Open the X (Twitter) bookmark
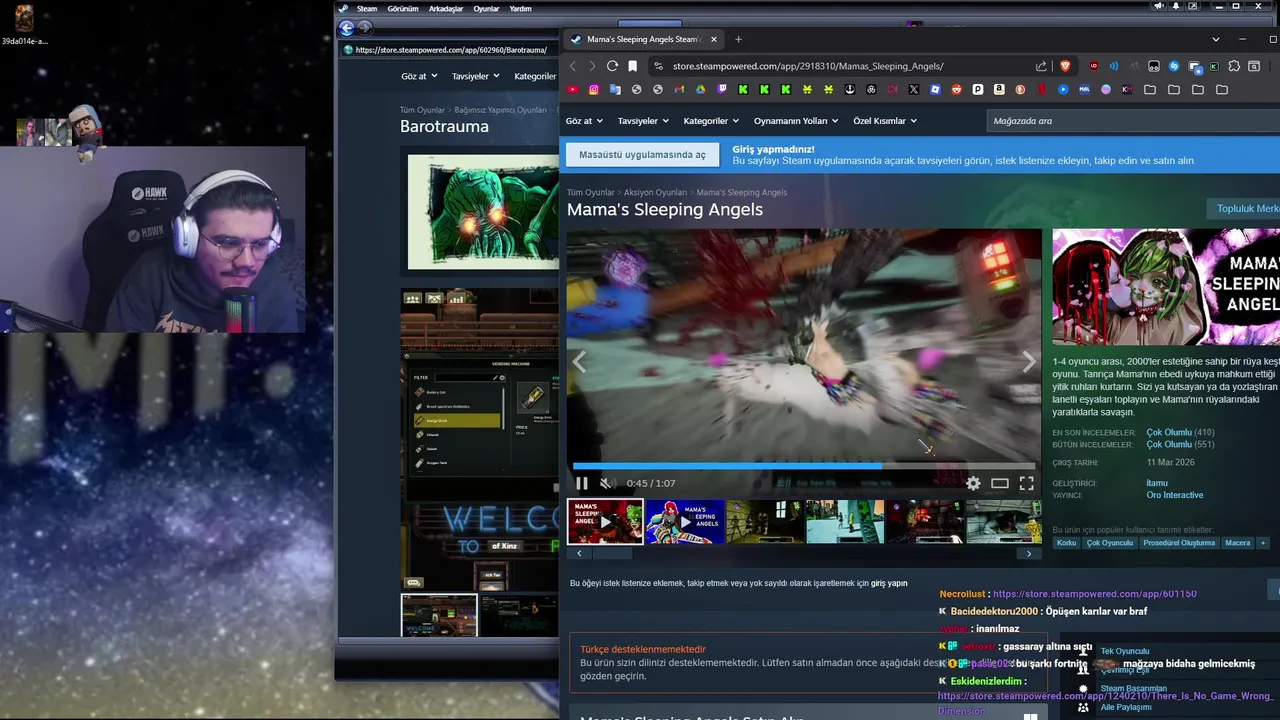1280x720 pixels. 913,90
